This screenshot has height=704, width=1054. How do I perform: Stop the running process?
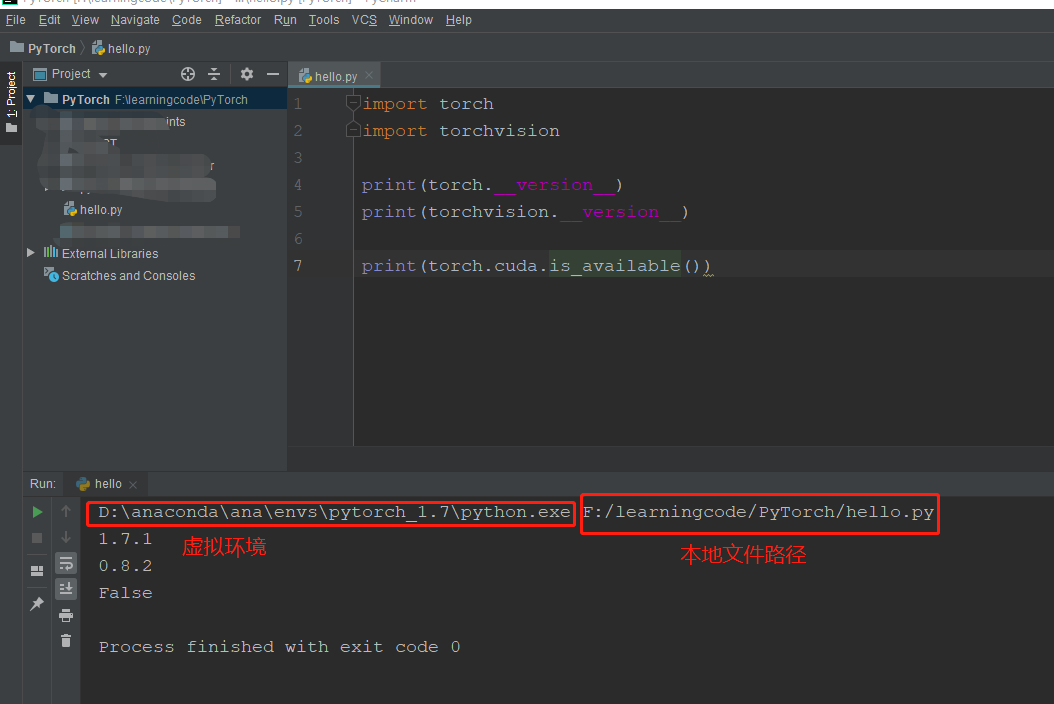[x=37, y=537]
